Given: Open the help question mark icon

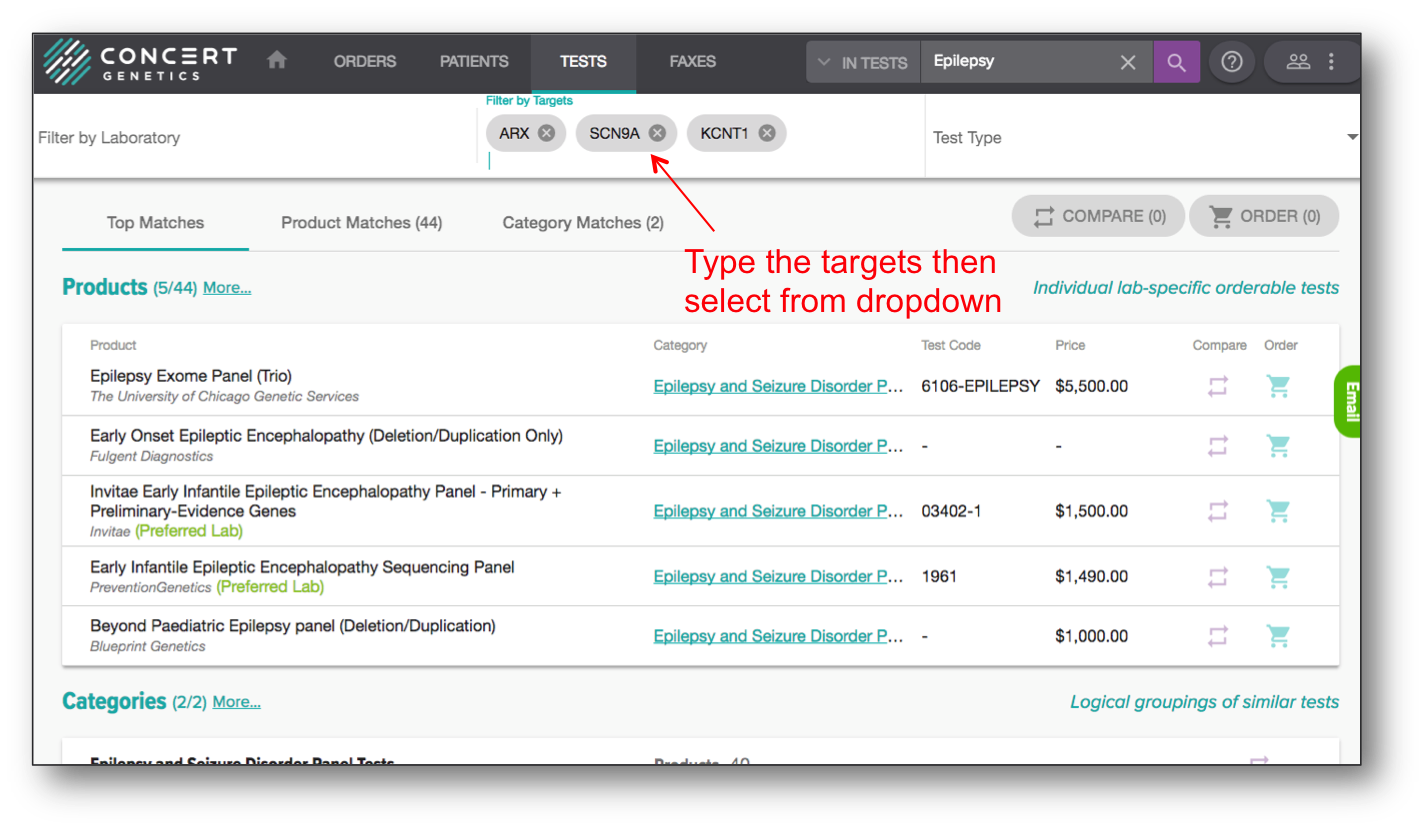Looking at the screenshot, I should [1232, 62].
